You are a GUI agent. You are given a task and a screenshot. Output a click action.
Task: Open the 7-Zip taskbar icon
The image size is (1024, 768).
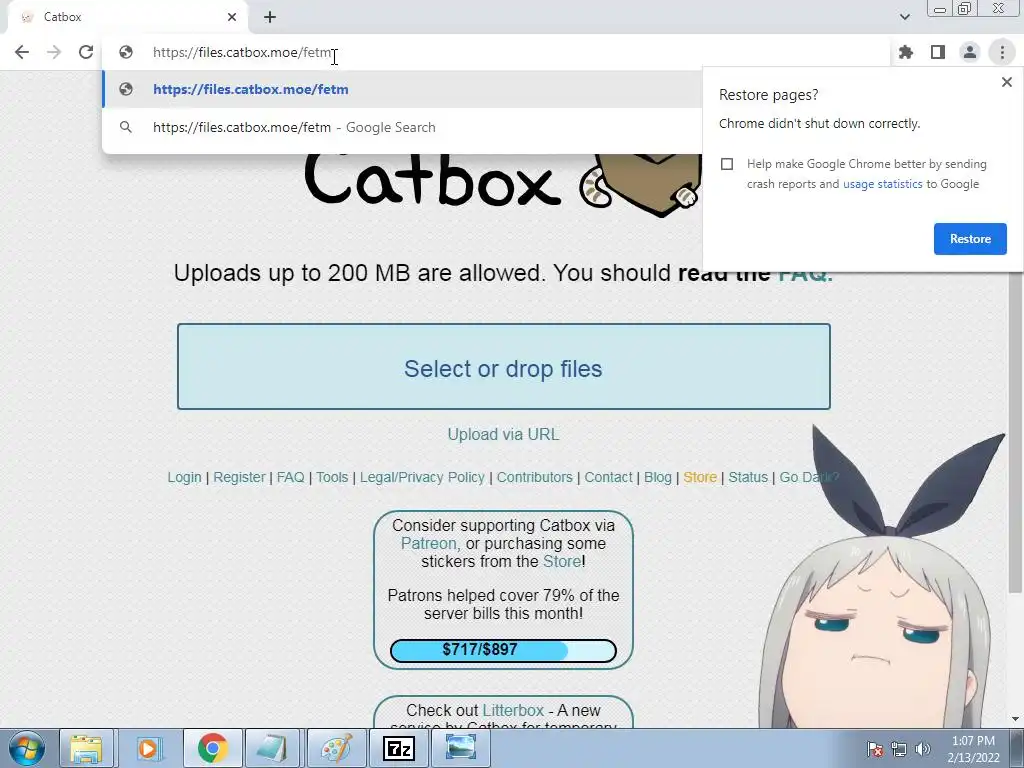(399, 748)
